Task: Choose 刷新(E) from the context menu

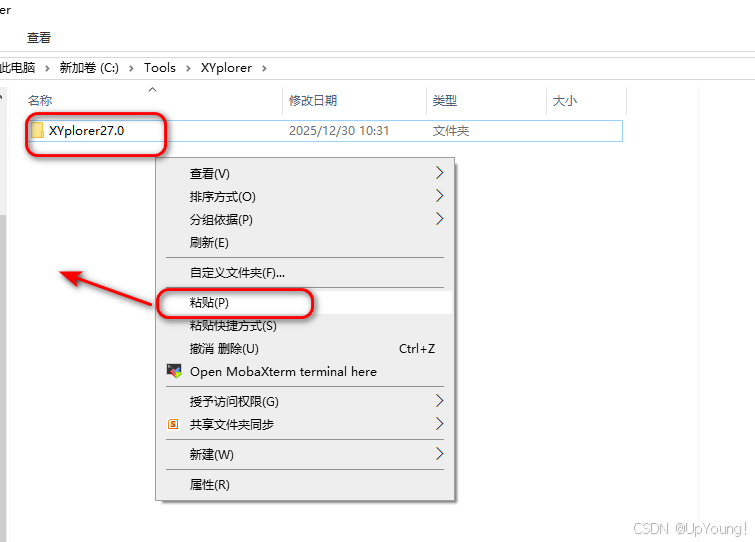Action: (305, 242)
